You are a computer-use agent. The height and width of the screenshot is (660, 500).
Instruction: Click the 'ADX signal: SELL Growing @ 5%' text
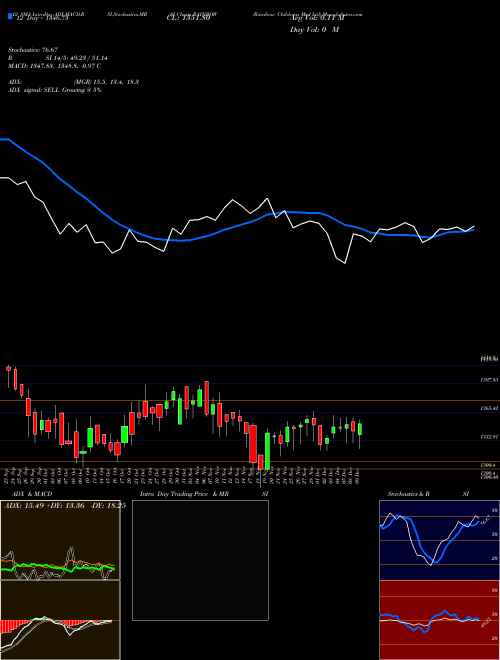coord(55,90)
